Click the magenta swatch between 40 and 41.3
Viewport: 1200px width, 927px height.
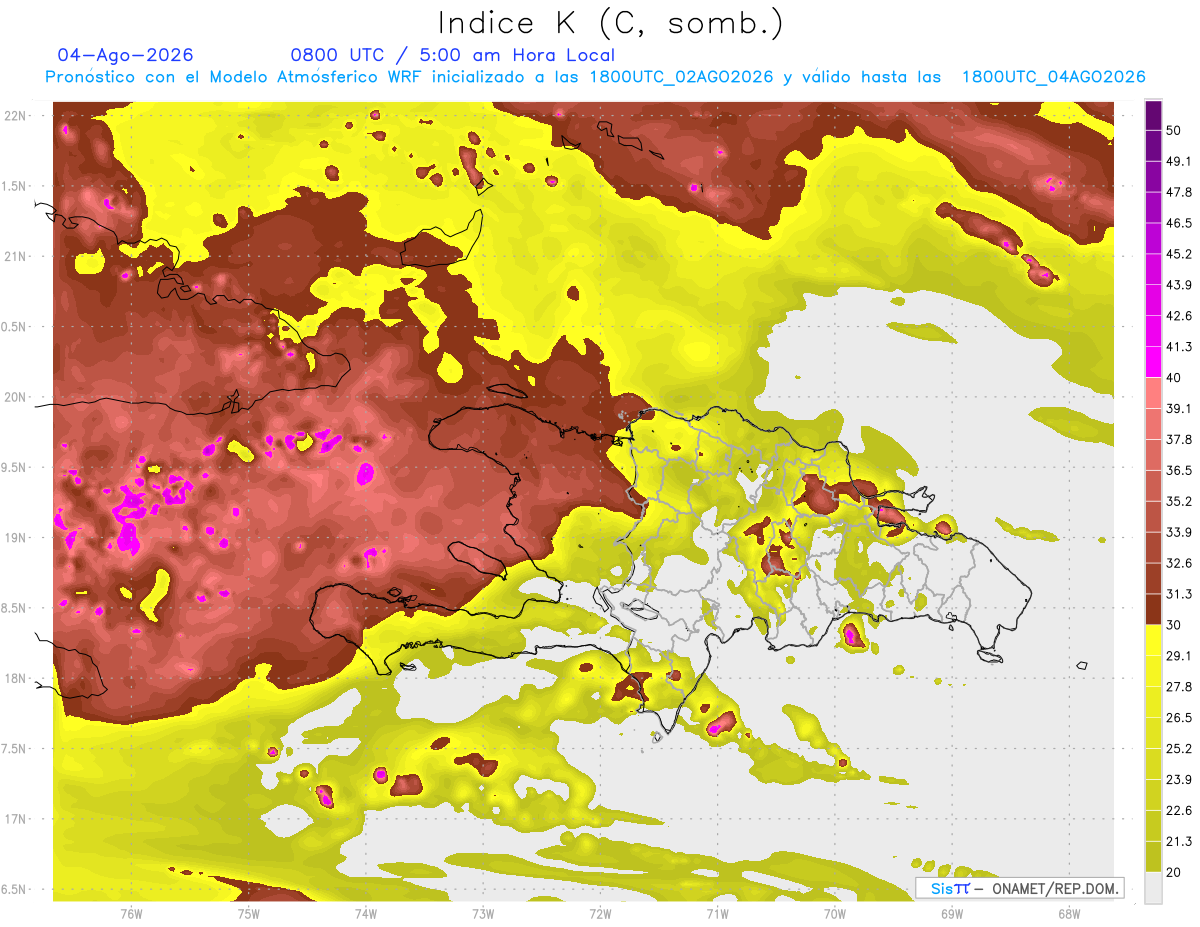point(1153,361)
